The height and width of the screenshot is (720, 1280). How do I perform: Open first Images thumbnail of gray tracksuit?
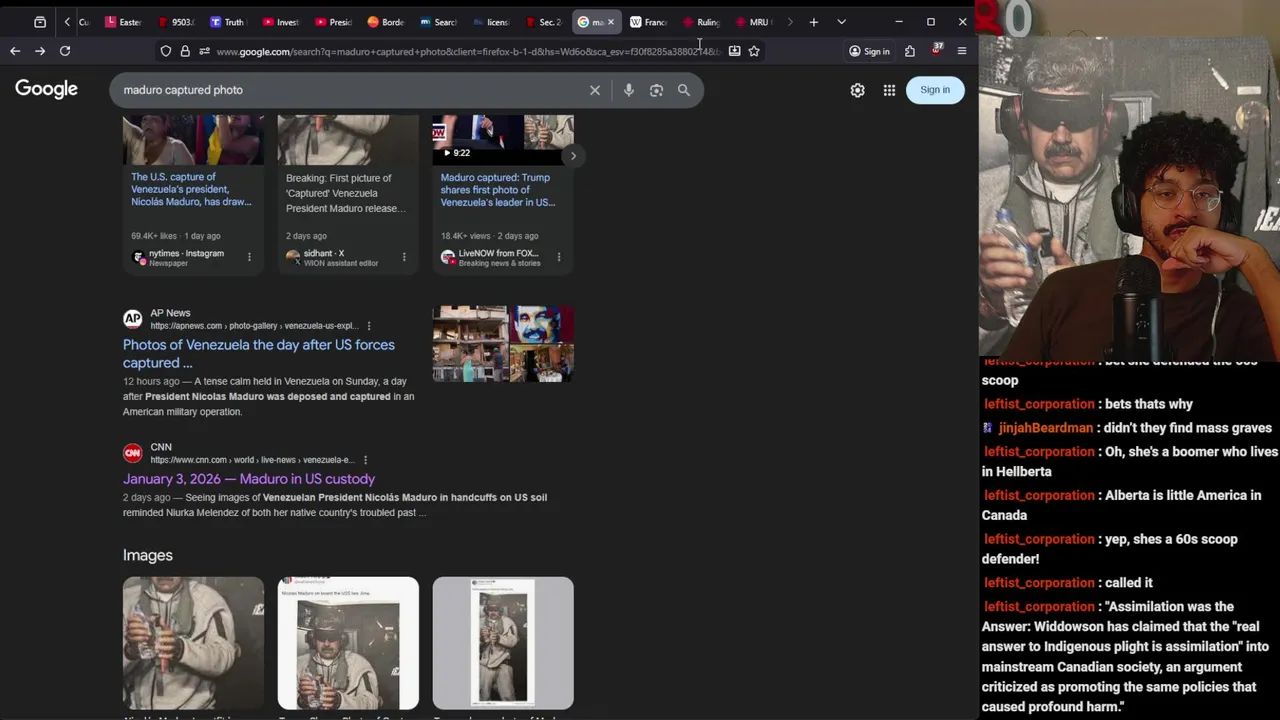click(193, 643)
